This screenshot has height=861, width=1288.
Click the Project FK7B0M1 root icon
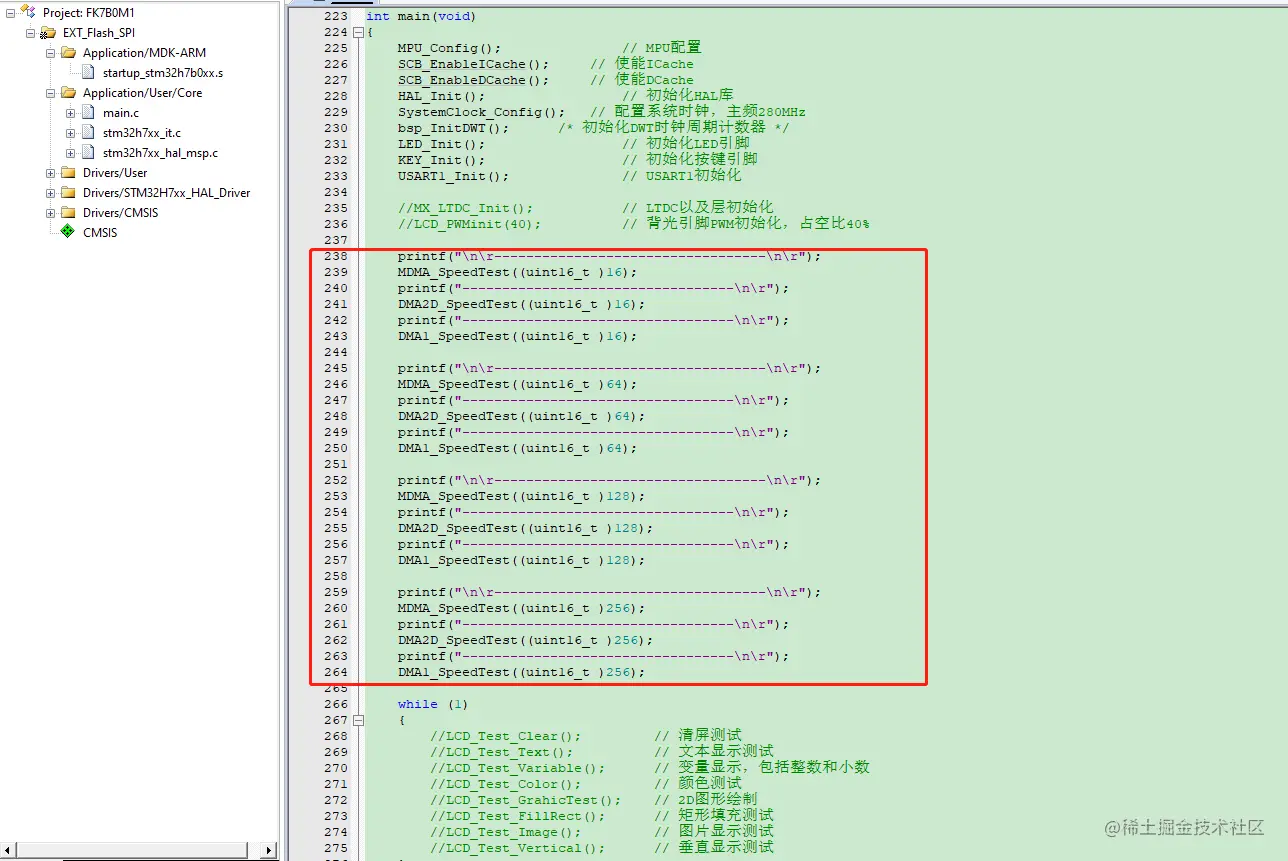27,12
